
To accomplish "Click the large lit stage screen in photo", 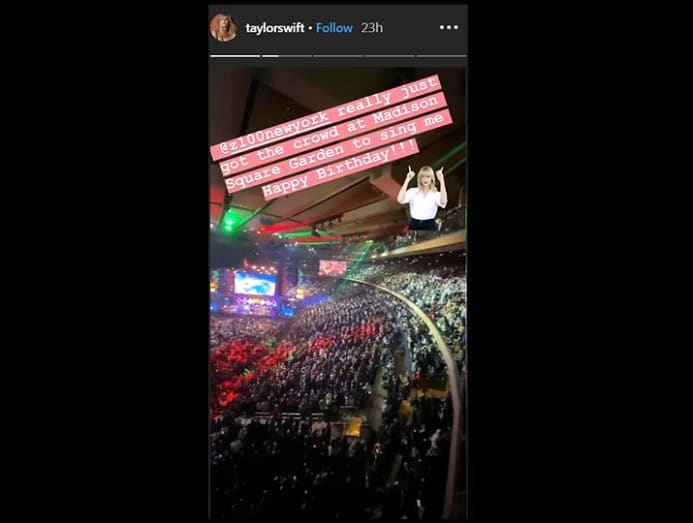I will 255,283.
